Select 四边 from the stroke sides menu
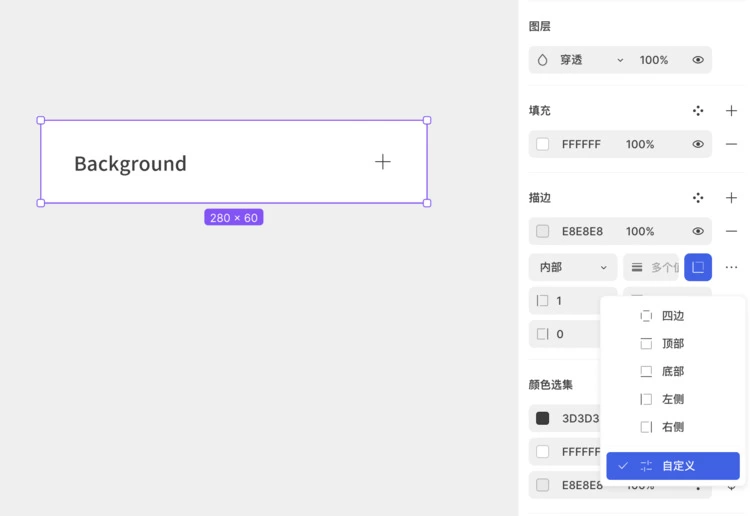750x516 pixels. coord(672,316)
